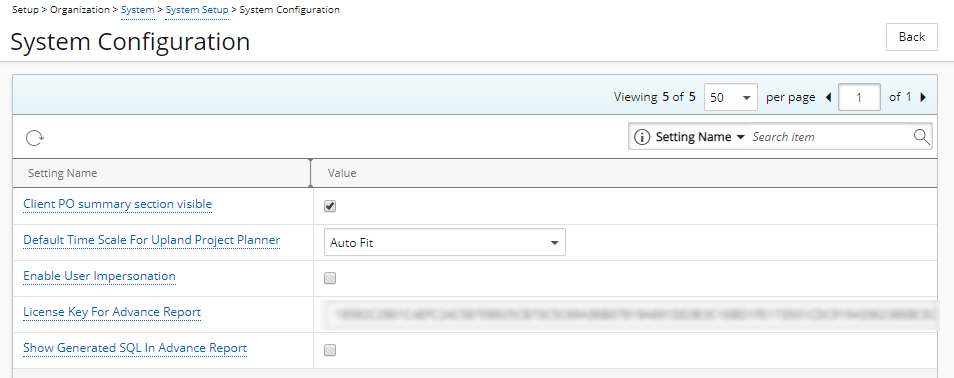Open Default Time Scale For Upland Project Planner
The height and width of the screenshot is (378, 954).
151,240
